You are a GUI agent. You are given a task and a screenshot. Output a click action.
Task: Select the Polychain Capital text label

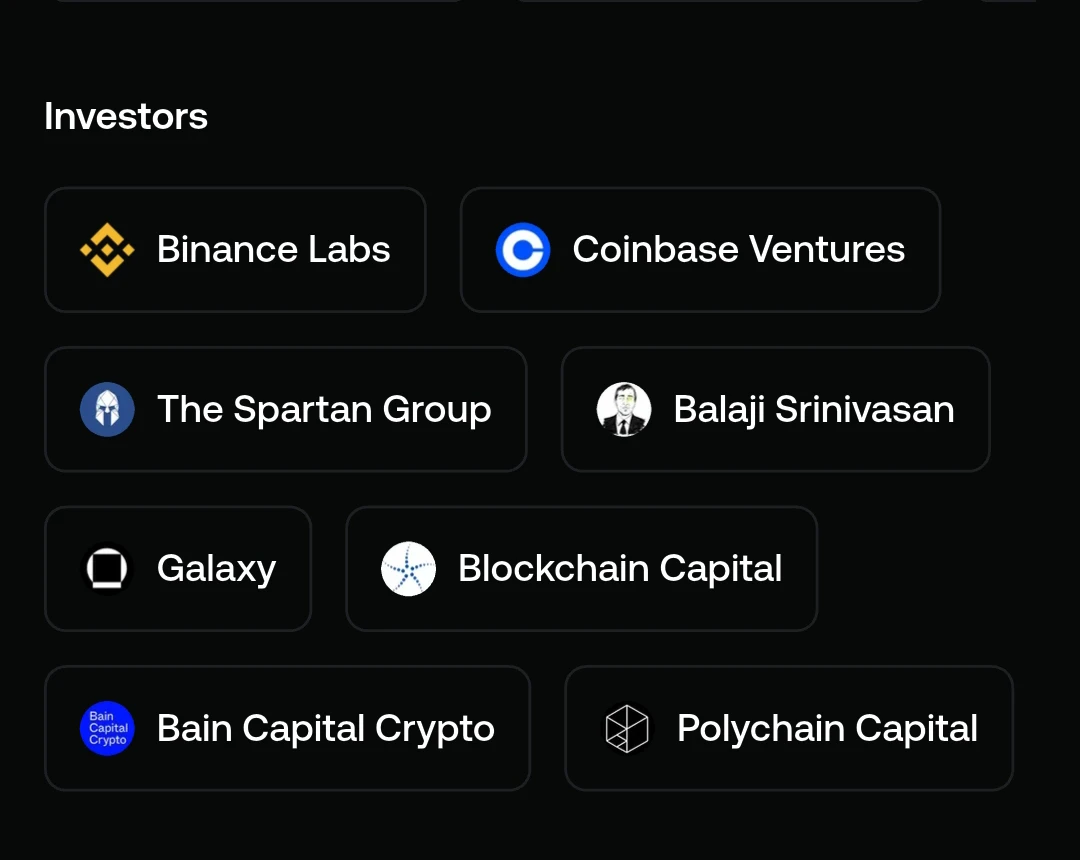827,728
